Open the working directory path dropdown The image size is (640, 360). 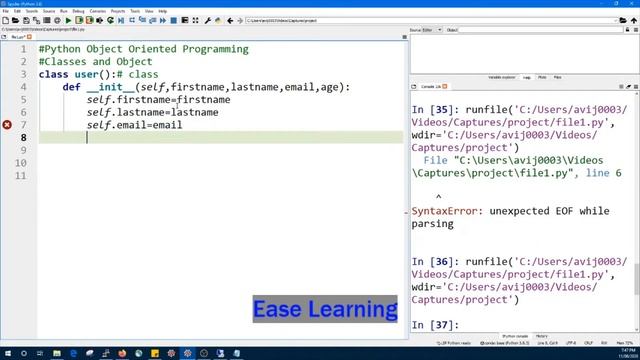616,20
